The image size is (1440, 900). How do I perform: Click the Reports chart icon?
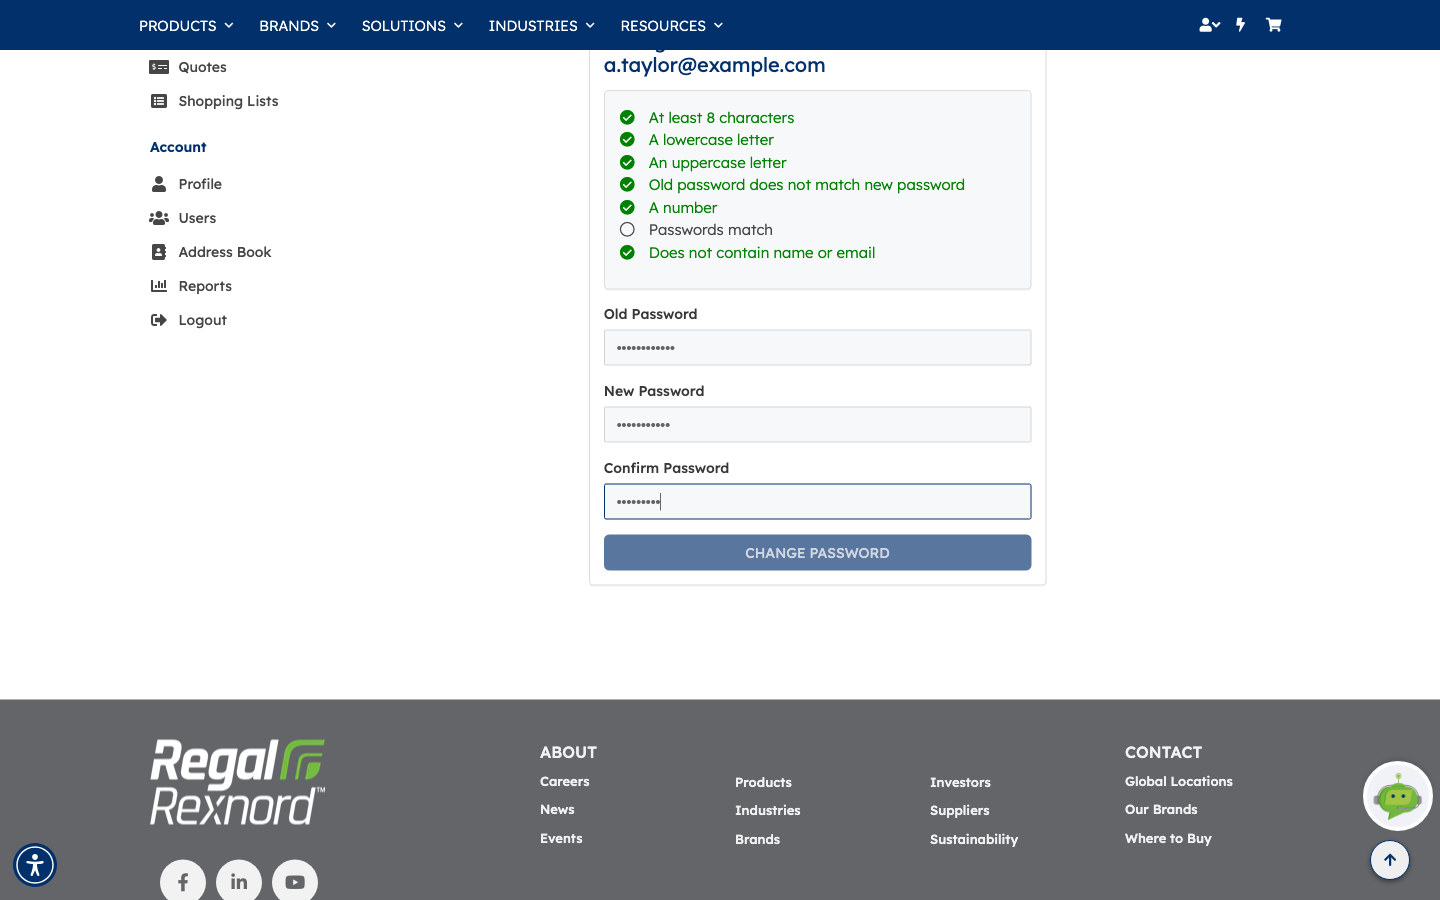point(159,286)
